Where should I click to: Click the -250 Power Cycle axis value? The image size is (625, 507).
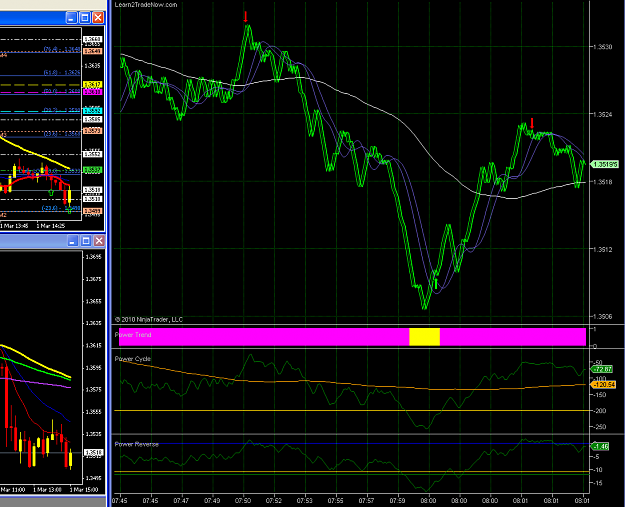[x=600, y=427]
